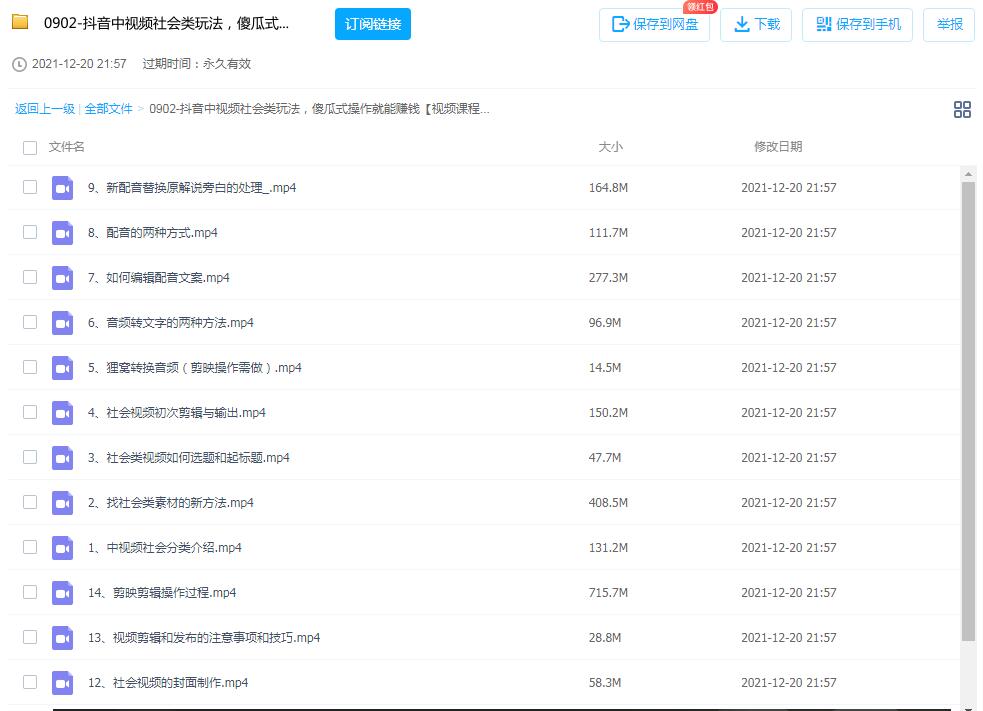The width and height of the screenshot is (983, 711).
Task: Toggle the select-all checkbox beside 文件名
Action: pos(29,147)
